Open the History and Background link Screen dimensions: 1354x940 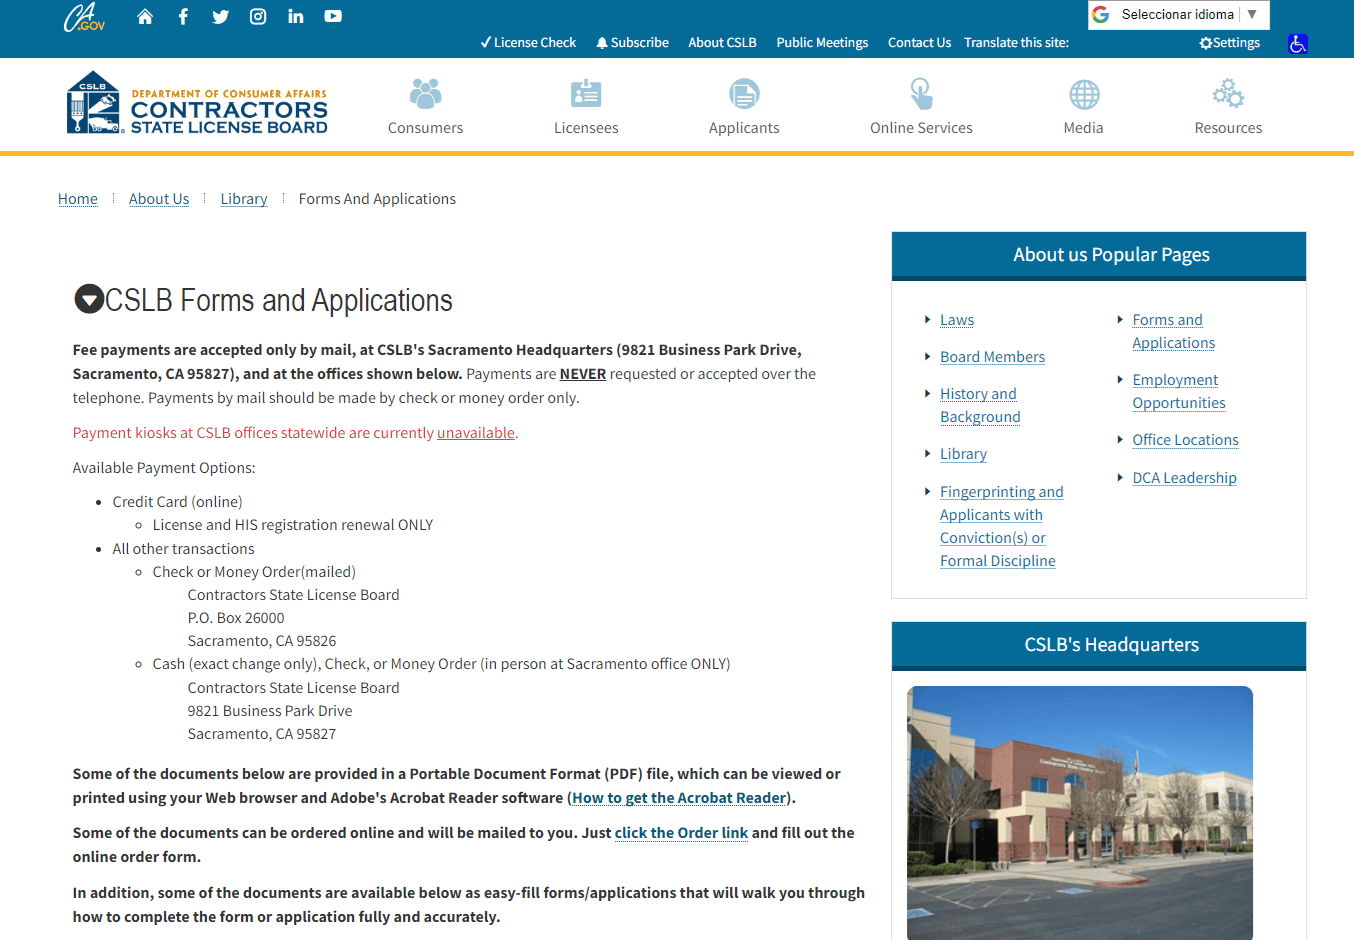click(980, 405)
